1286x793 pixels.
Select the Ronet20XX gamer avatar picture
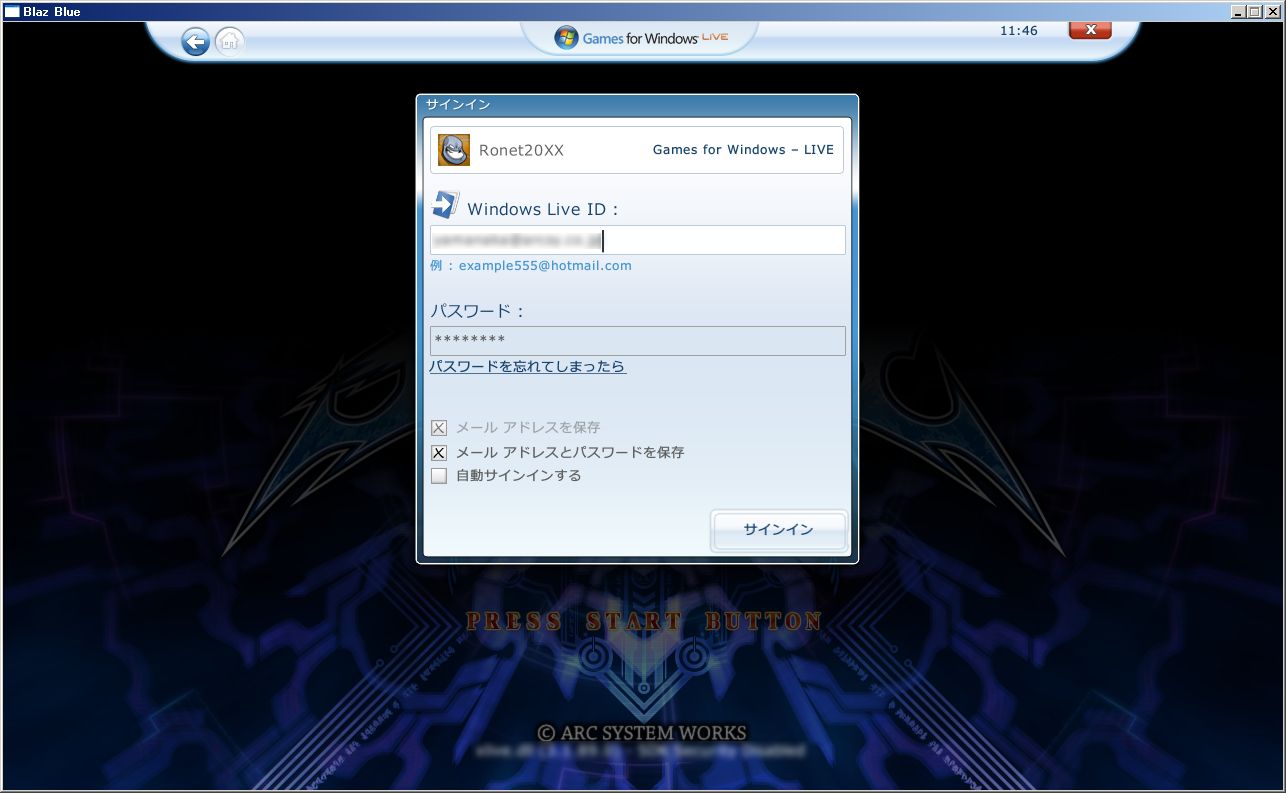coord(454,150)
